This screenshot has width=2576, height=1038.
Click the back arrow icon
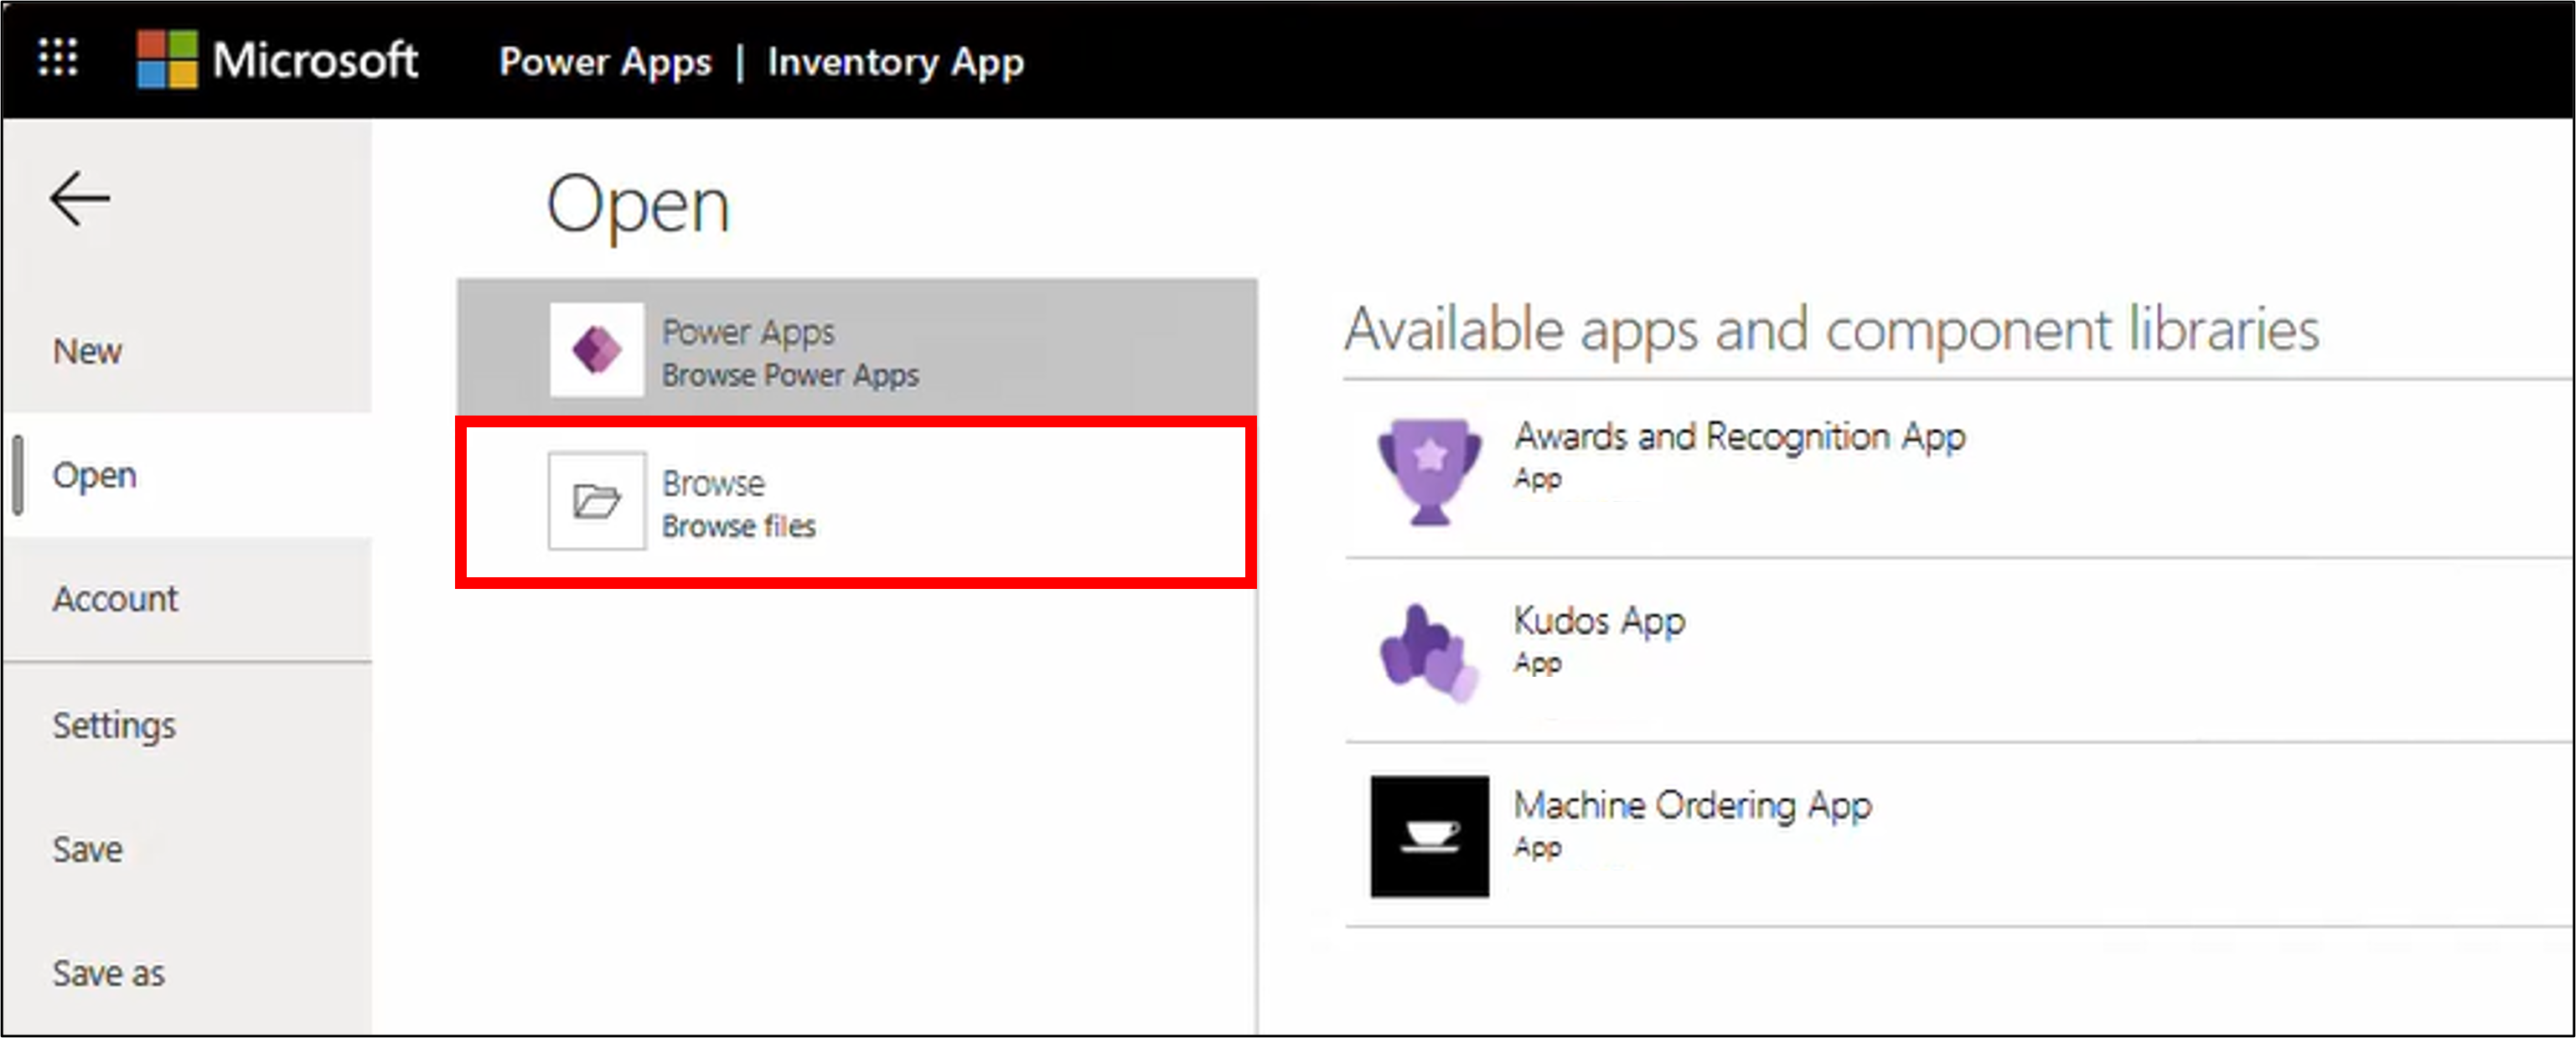(79, 198)
